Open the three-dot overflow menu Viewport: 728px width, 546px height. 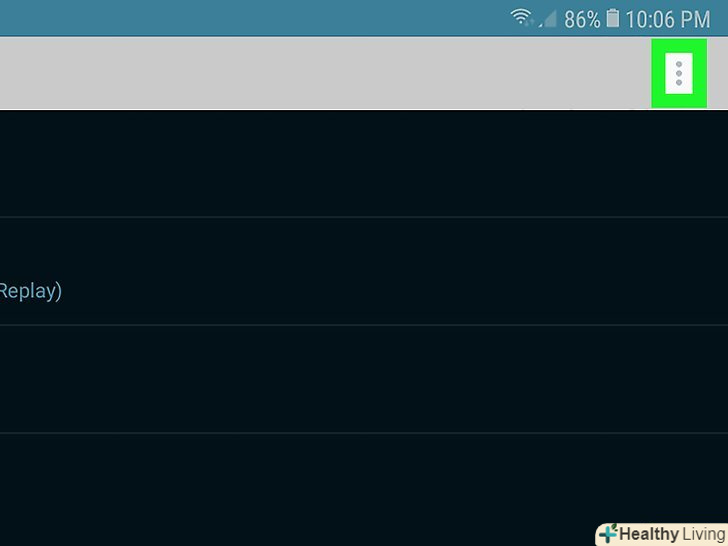679,73
